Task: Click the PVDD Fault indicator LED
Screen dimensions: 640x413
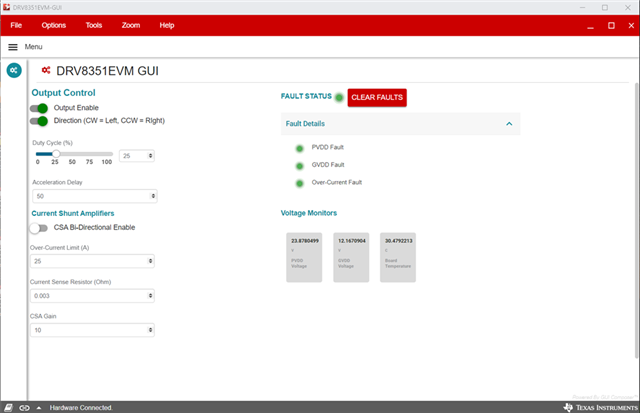Action: coord(300,149)
